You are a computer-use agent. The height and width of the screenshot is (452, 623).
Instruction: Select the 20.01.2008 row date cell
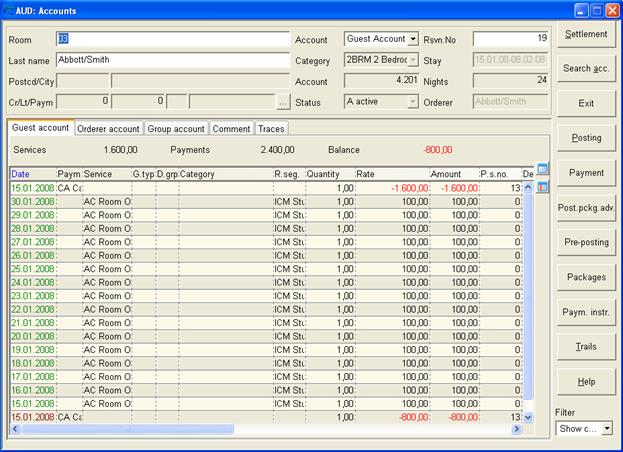click(33, 336)
